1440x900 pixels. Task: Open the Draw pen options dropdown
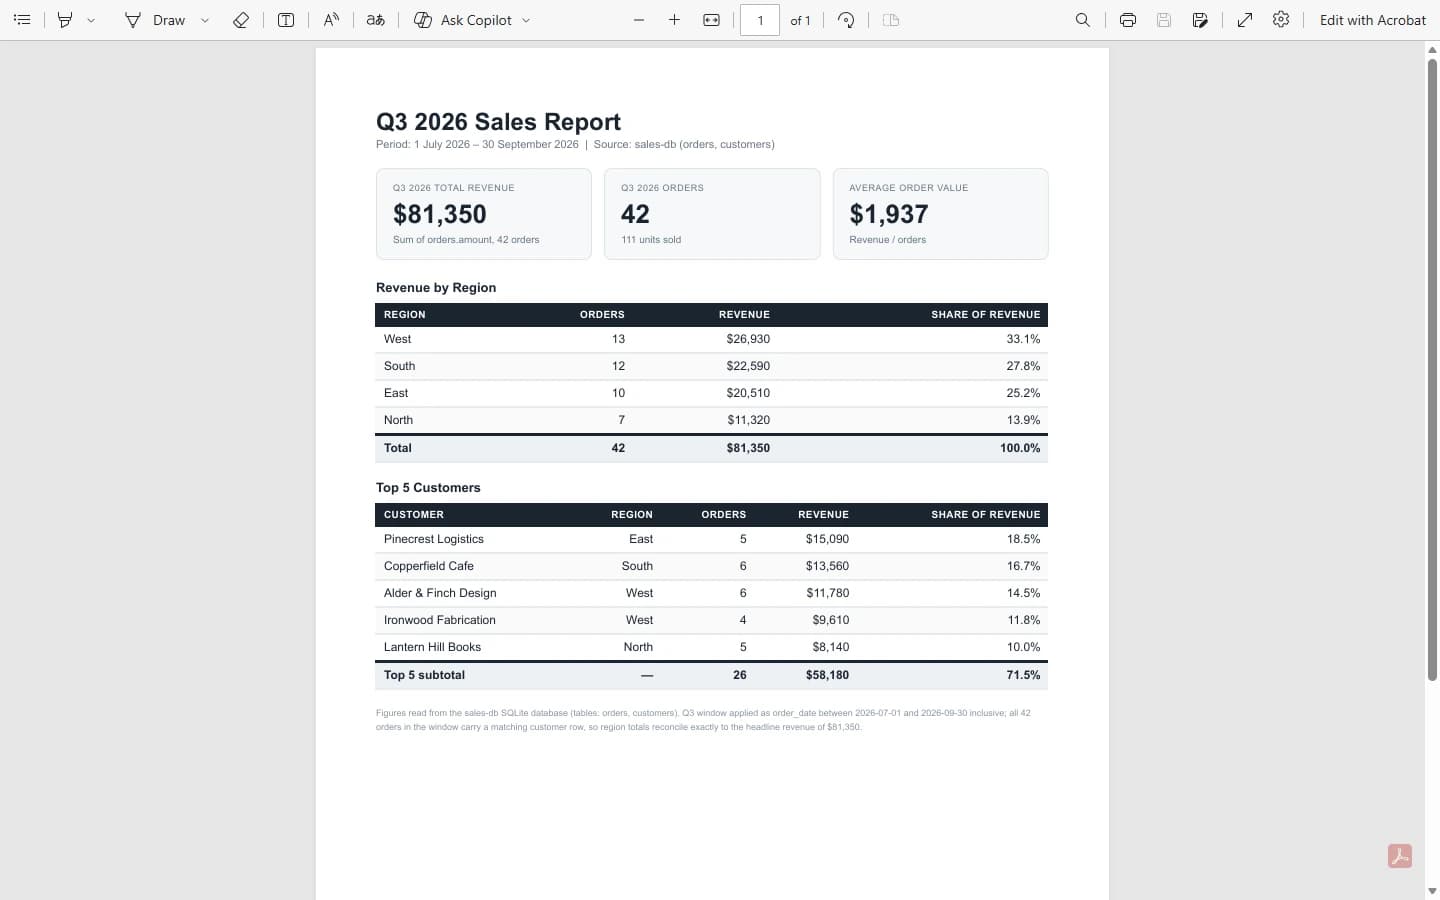click(205, 20)
